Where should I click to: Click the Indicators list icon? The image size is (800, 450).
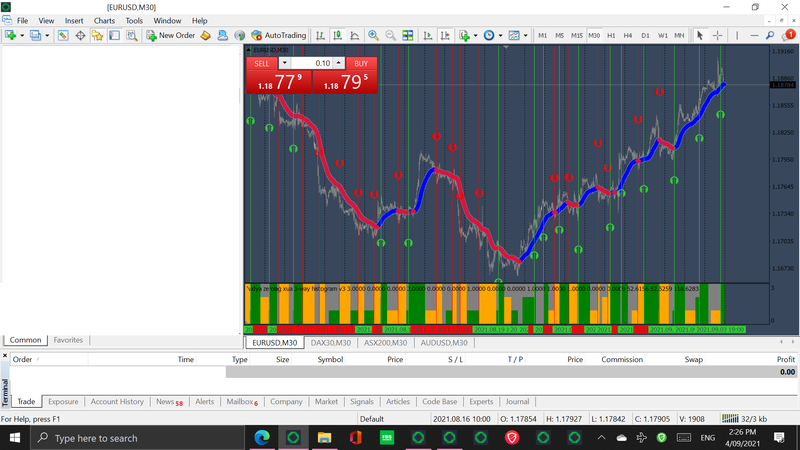pos(464,35)
